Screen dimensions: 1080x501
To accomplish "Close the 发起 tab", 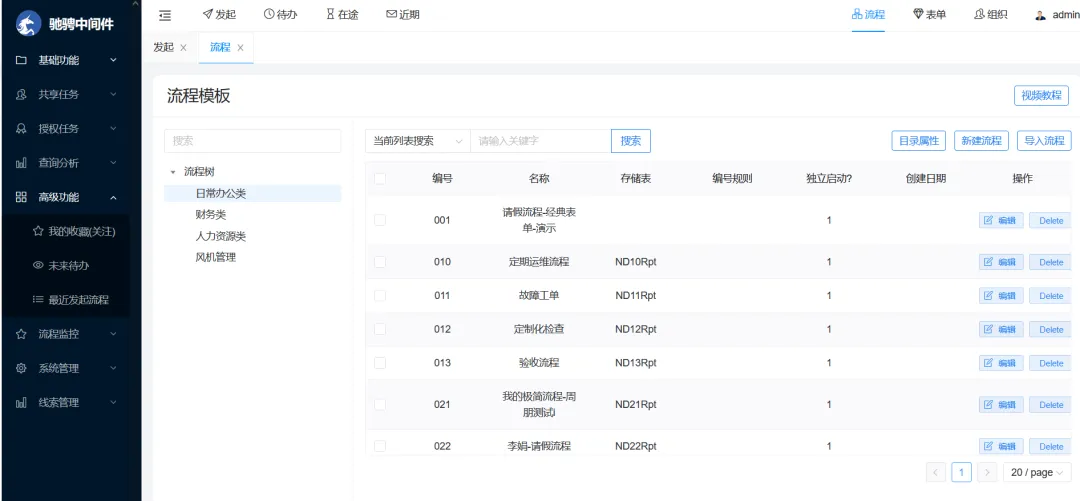I will click(x=183, y=48).
